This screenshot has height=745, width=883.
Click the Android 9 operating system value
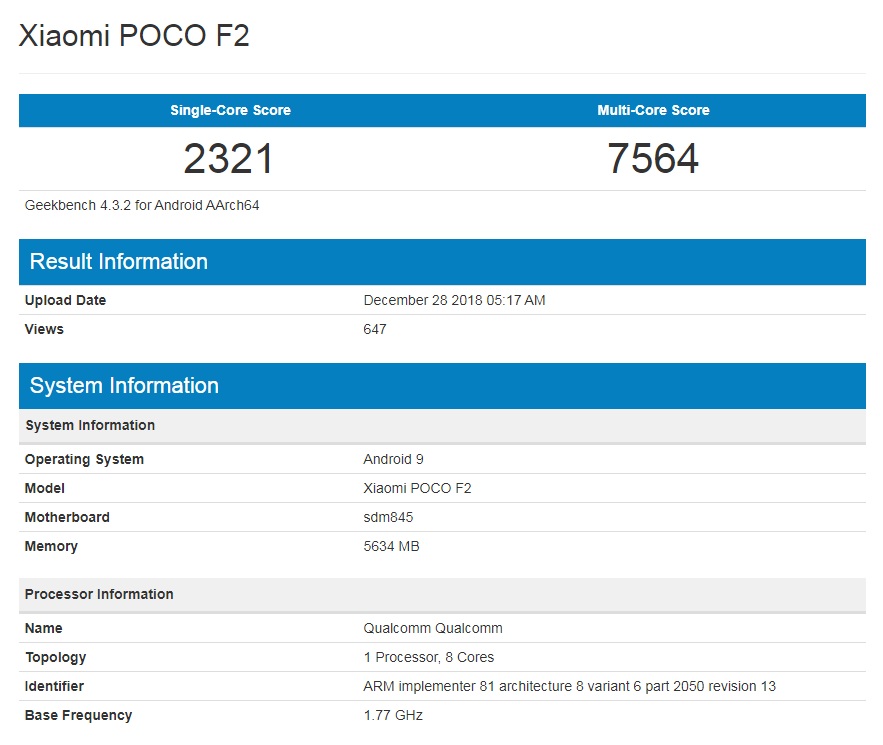[x=387, y=459]
